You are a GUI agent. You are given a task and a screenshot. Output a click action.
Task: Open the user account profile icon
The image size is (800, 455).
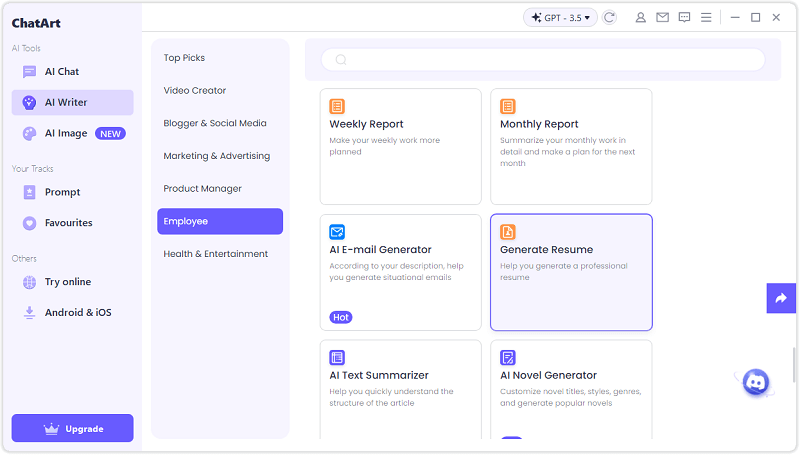pos(641,17)
